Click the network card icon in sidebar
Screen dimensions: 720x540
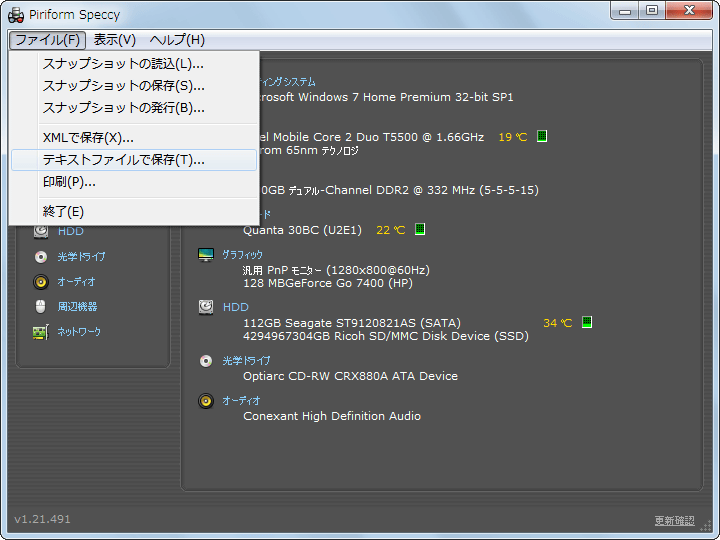41,332
